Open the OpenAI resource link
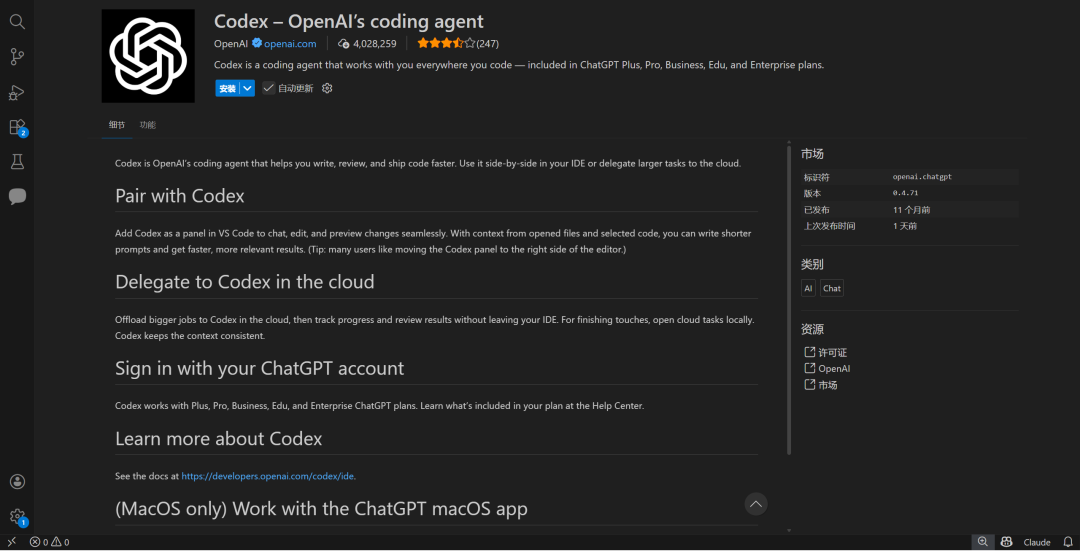Viewport: 1080px width, 551px height. (x=834, y=368)
